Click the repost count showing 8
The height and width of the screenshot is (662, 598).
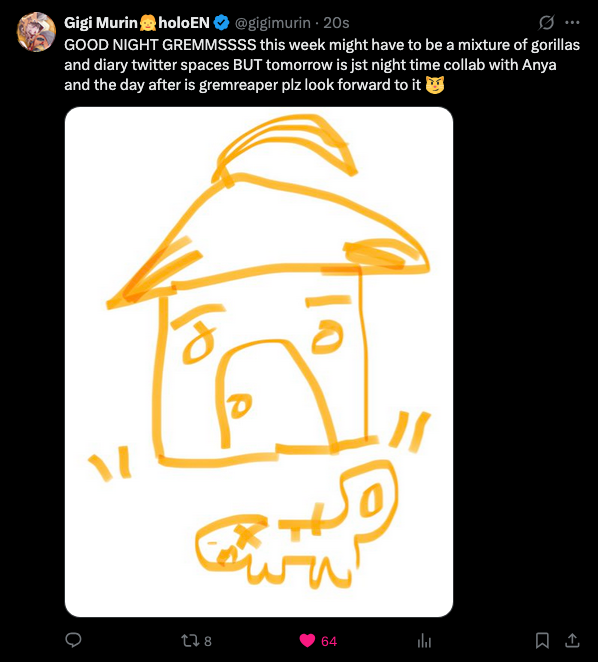point(208,641)
